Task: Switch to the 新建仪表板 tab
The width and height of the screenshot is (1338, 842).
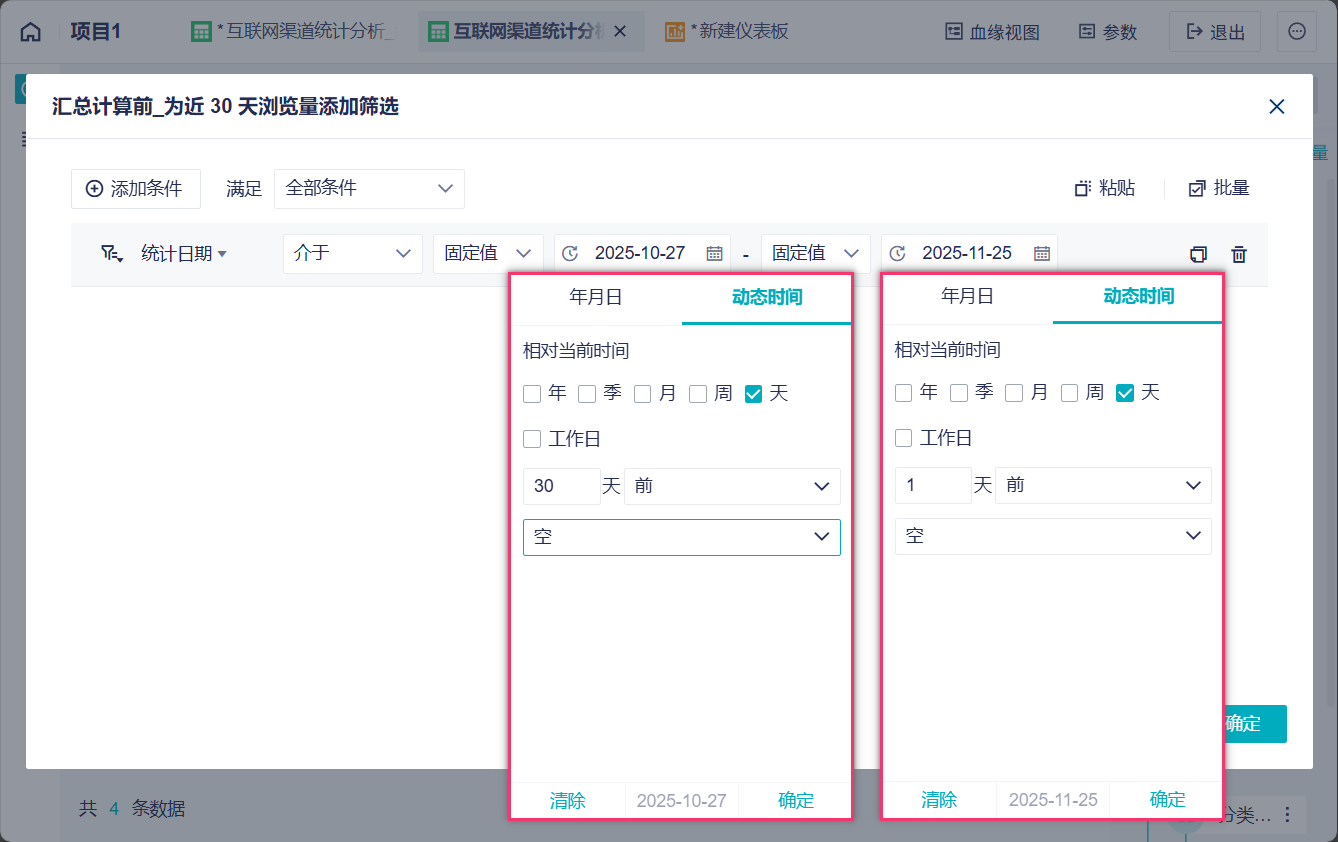Action: pos(738,32)
